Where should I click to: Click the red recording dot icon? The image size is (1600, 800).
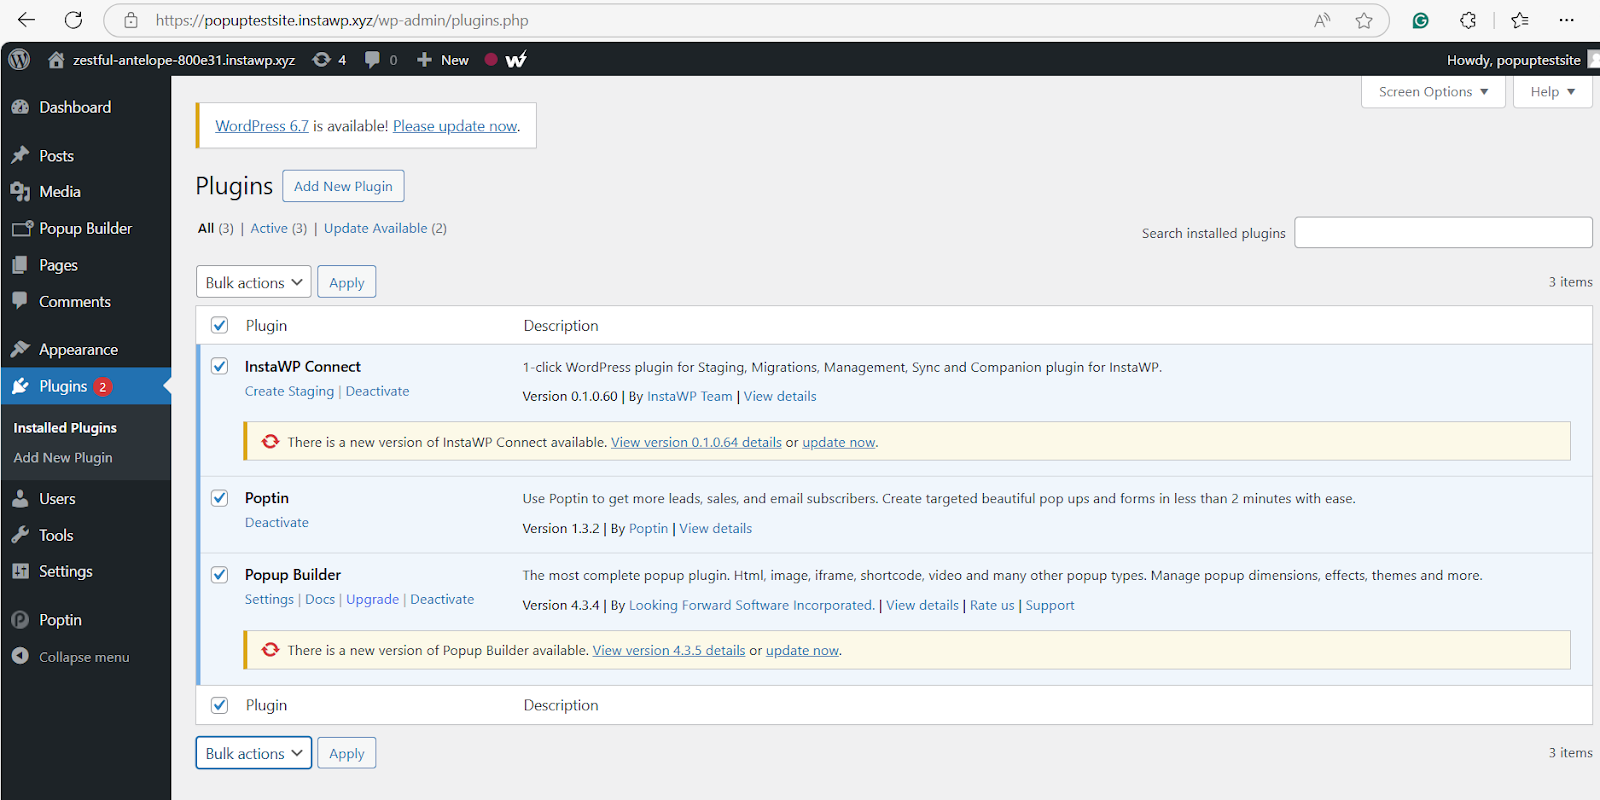[x=491, y=59]
